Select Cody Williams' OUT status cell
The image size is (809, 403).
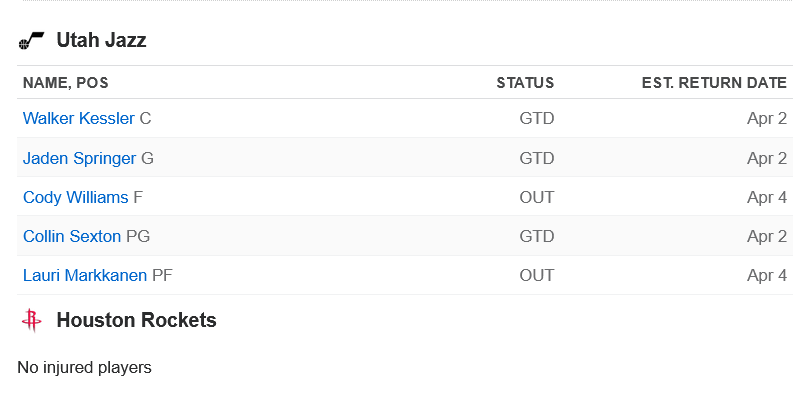tap(537, 197)
